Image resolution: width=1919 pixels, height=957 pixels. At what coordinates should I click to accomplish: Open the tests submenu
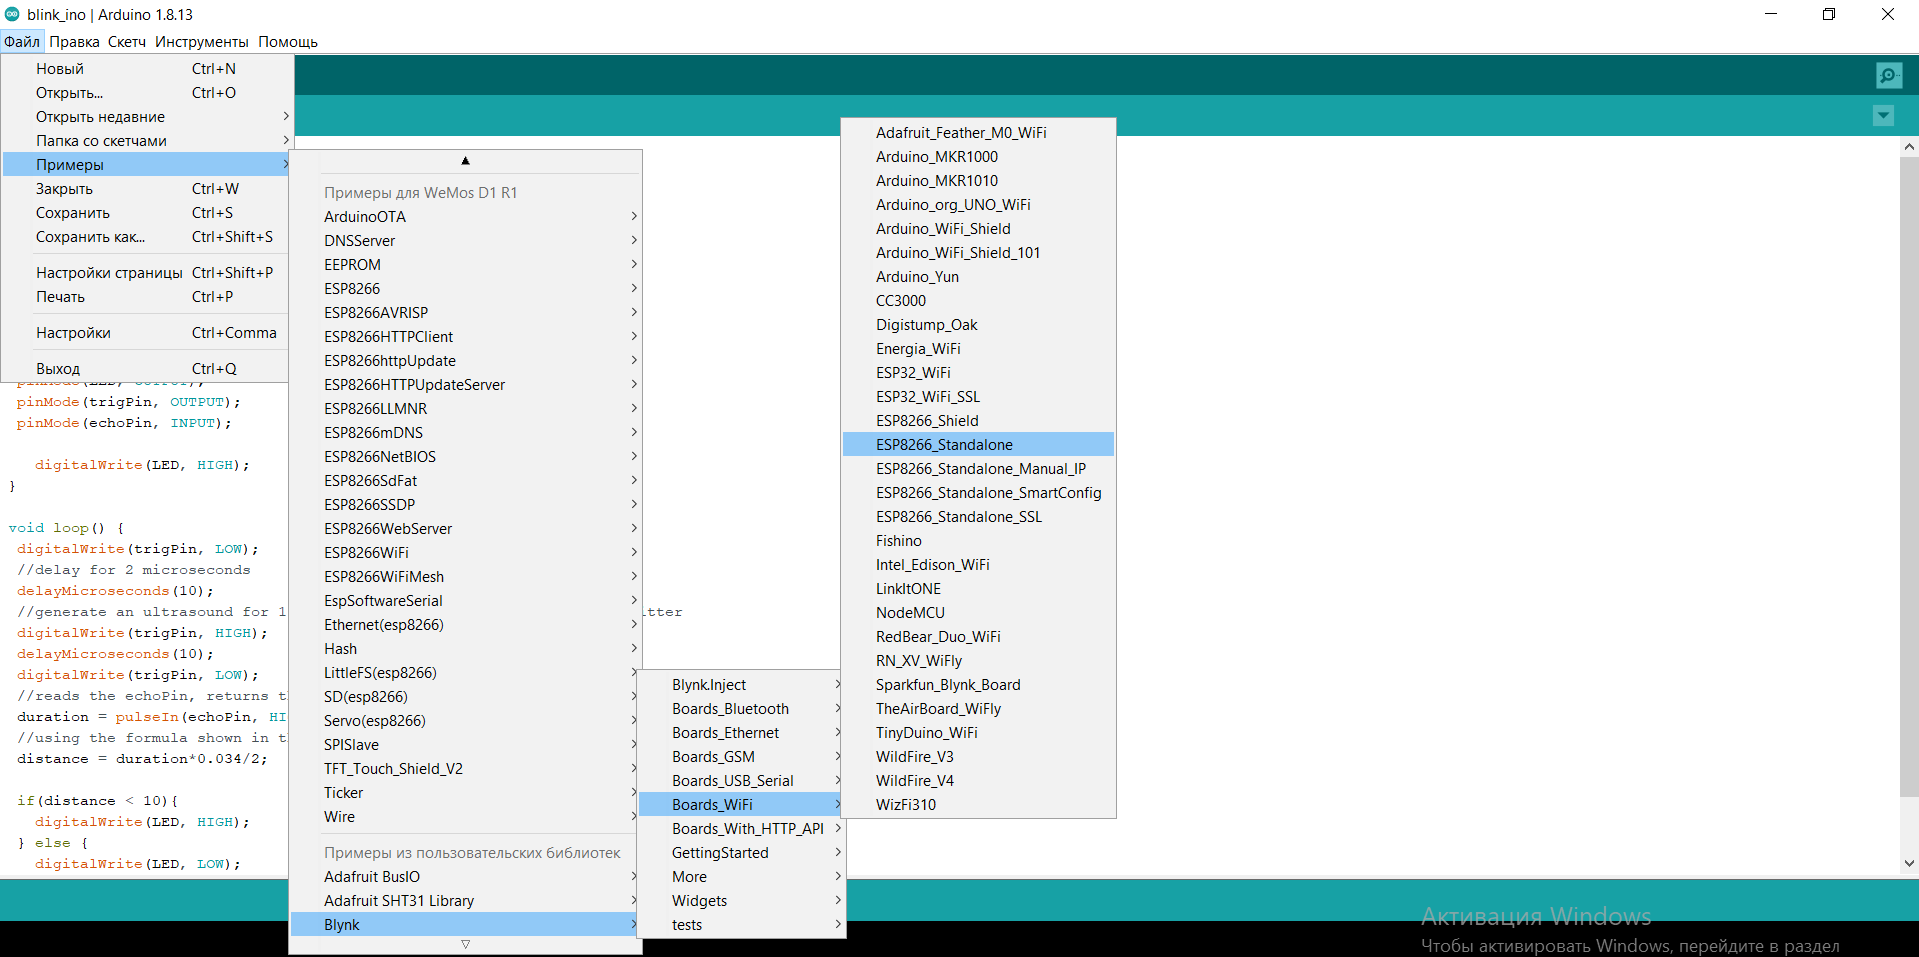click(741, 925)
